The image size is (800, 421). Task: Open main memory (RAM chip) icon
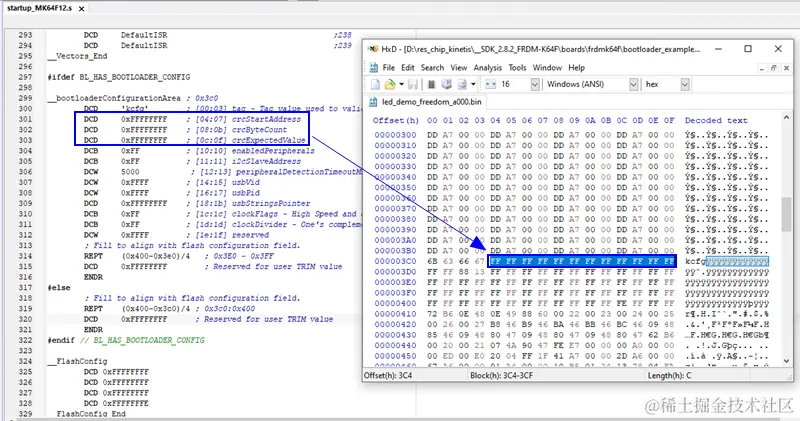[x=431, y=84]
